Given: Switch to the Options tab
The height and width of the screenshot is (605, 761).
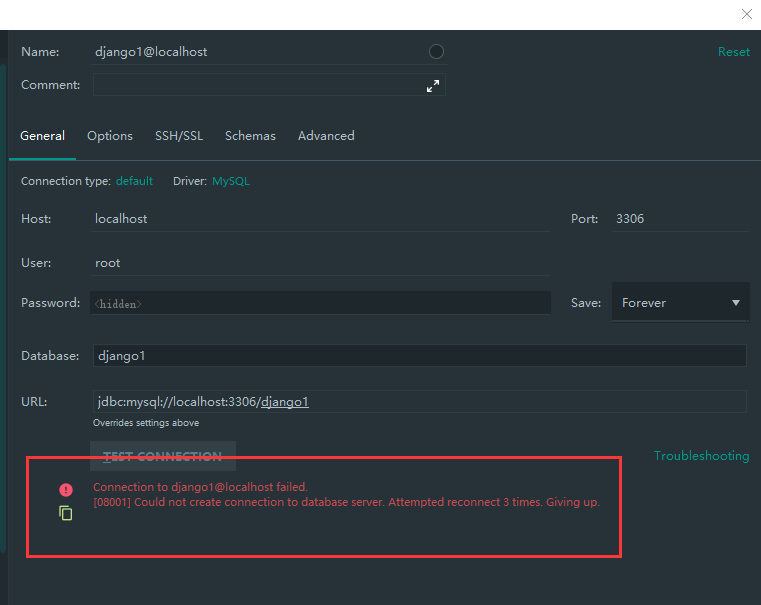Looking at the screenshot, I should tap(110, 136).
